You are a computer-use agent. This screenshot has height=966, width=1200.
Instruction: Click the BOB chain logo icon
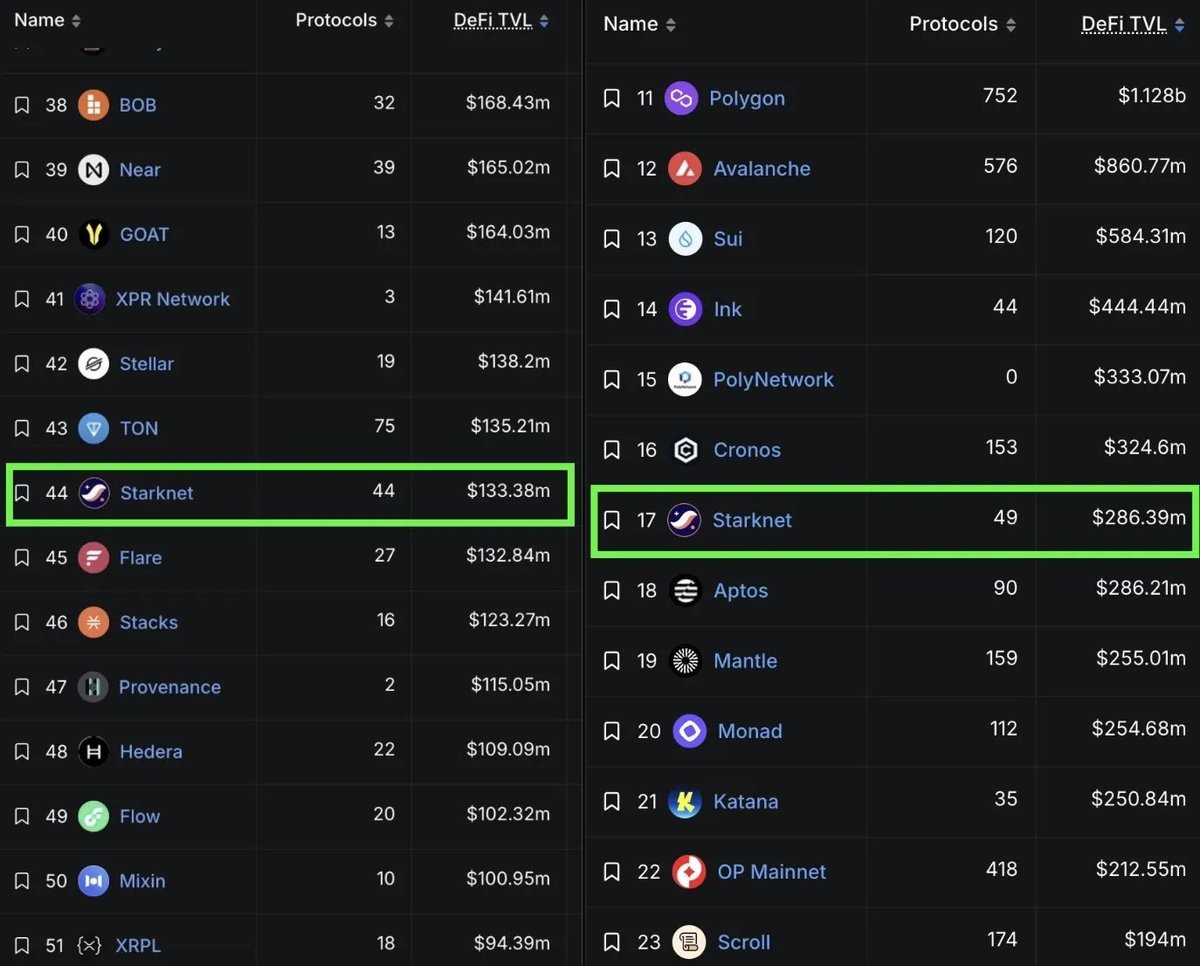[93, 105]
